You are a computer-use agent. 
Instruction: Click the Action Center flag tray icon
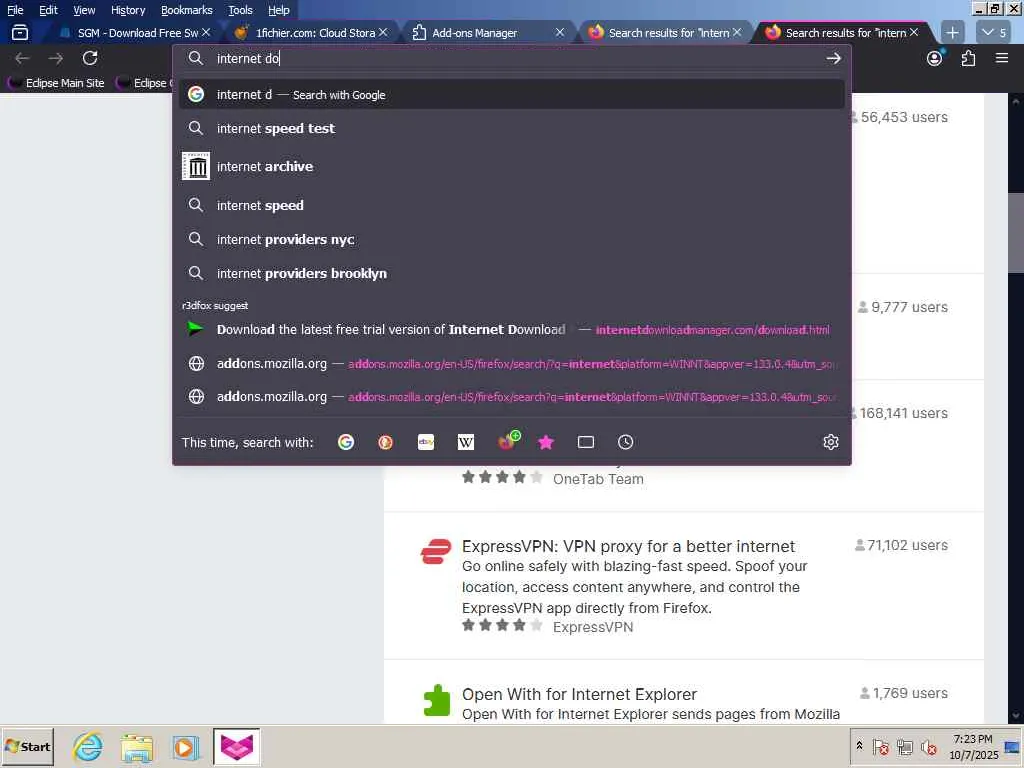point(880,747)
